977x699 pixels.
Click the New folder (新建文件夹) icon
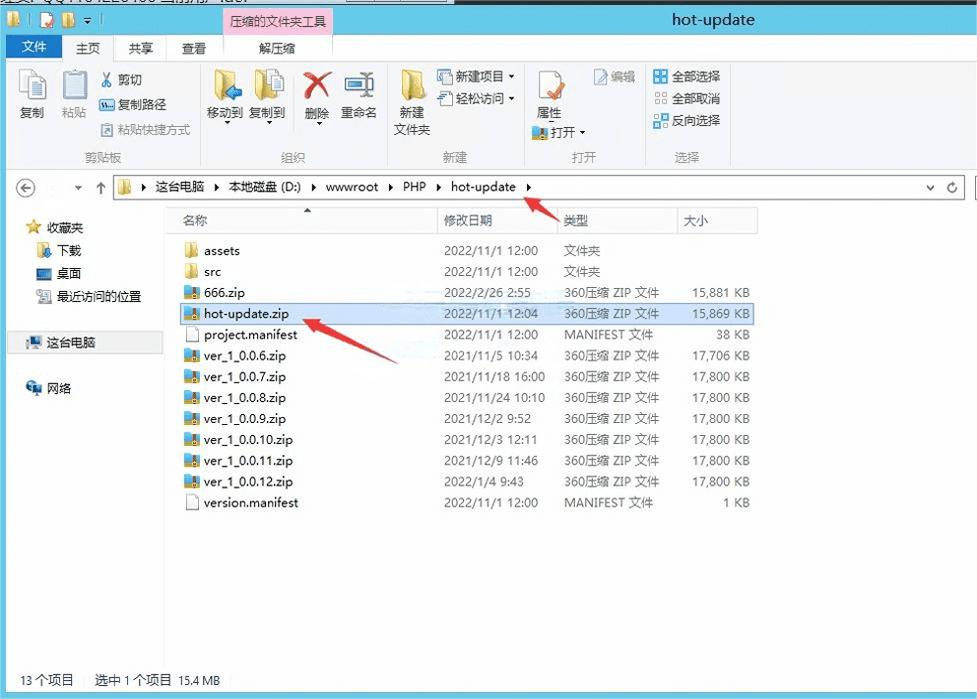(412, 85)
